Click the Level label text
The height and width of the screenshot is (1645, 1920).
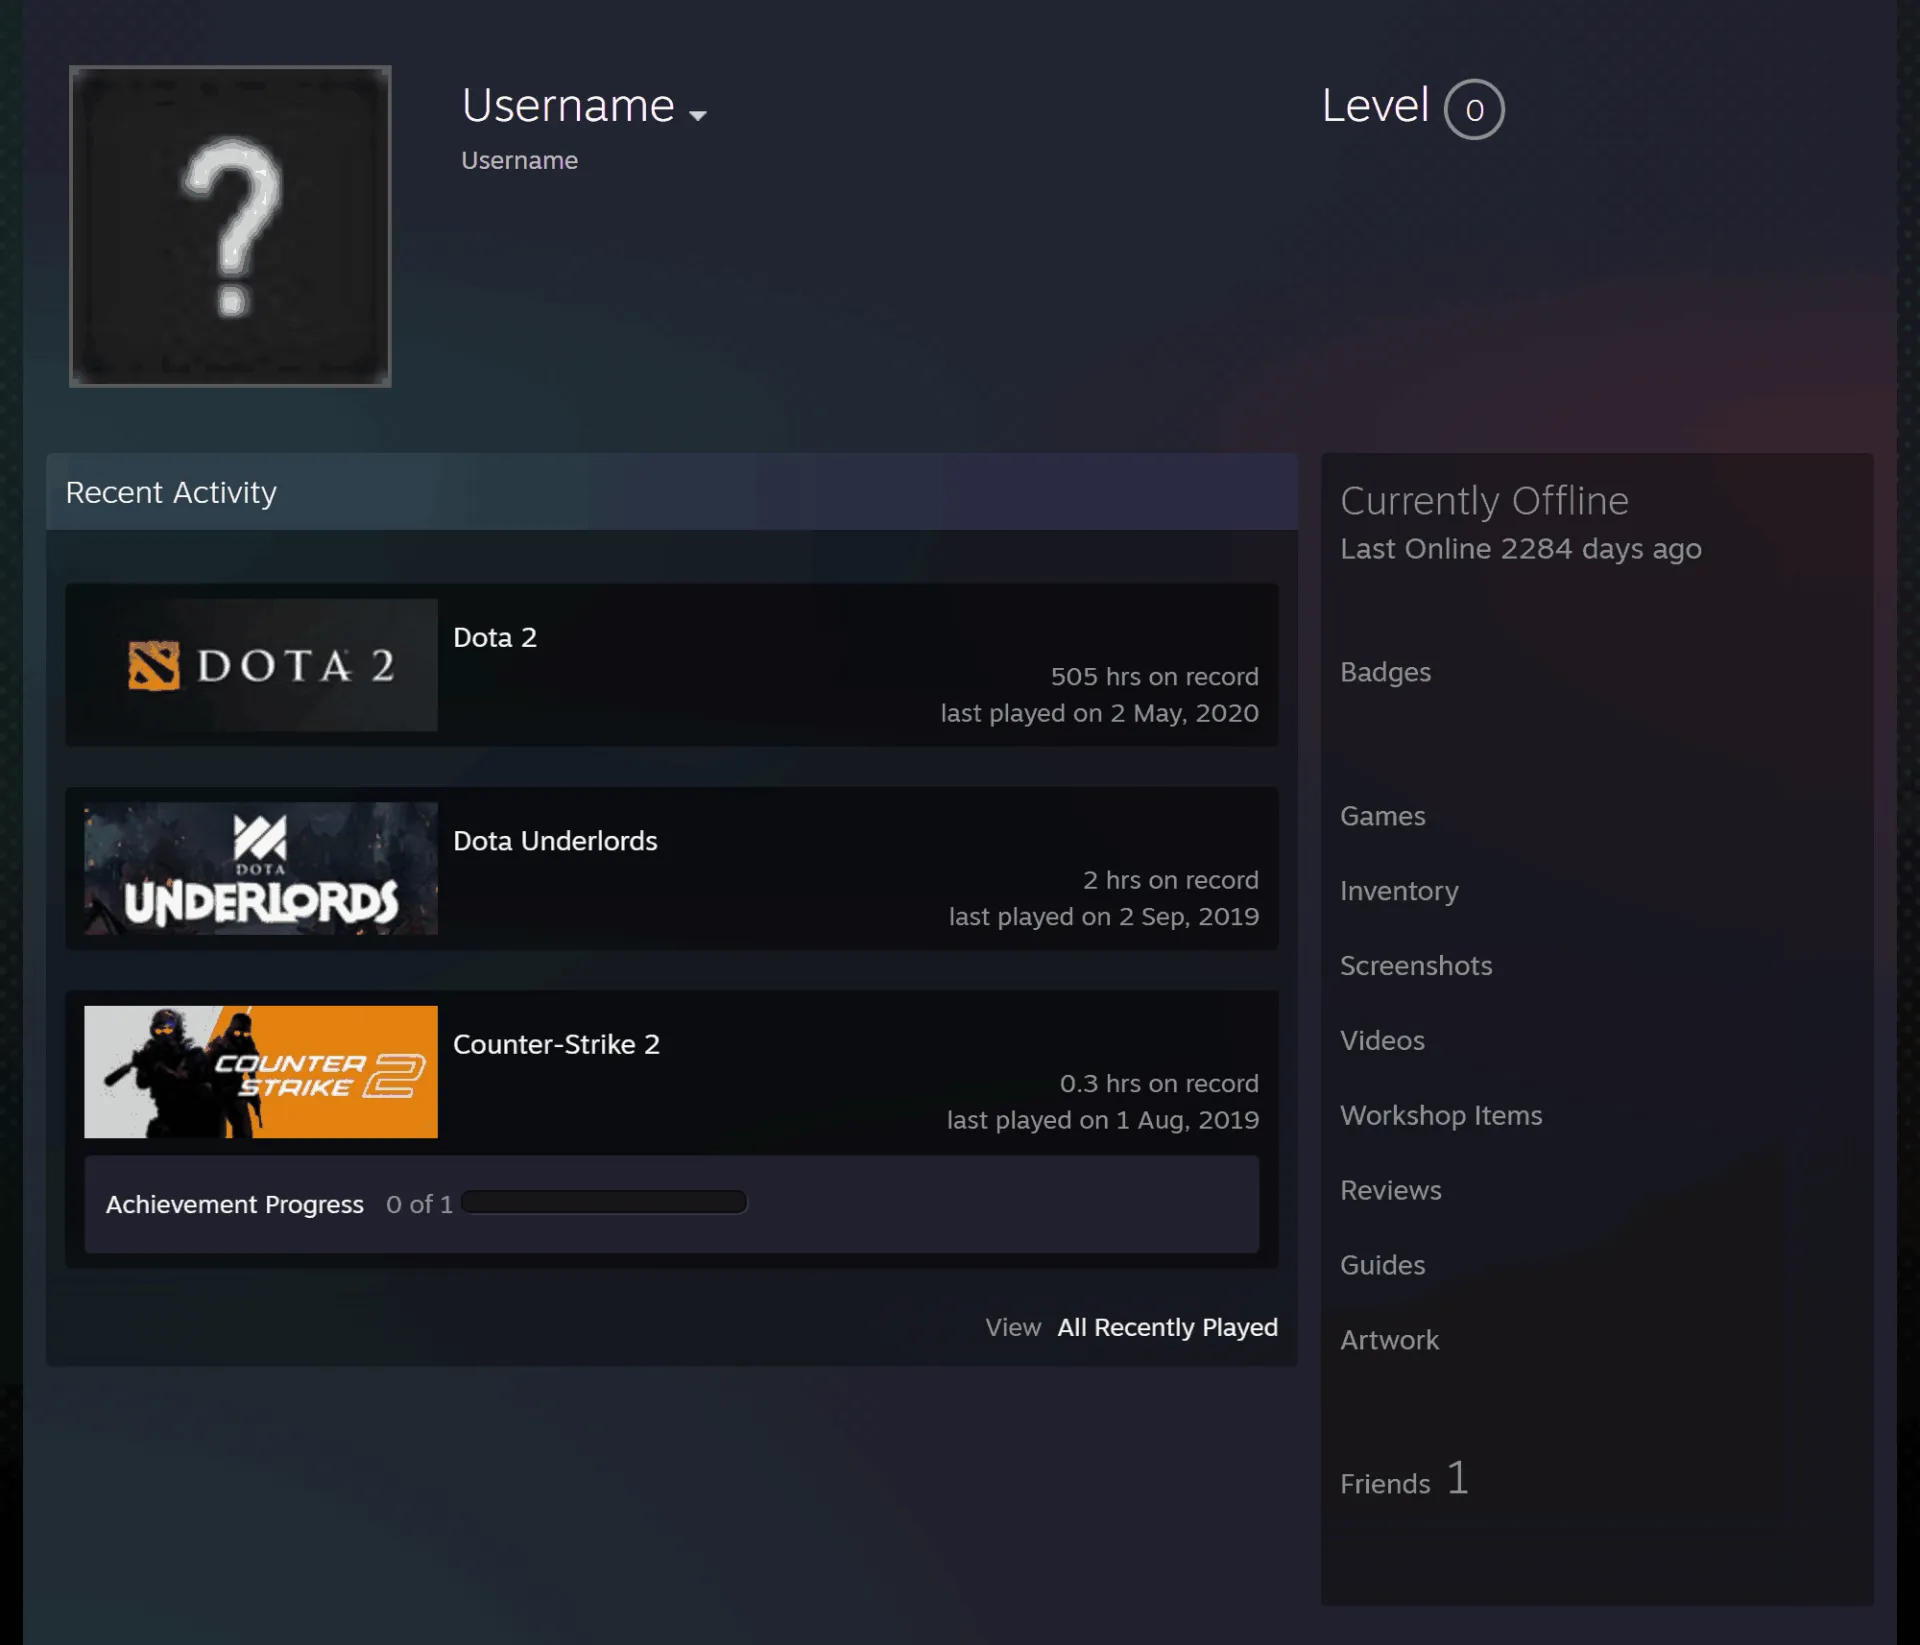coord(1375,105)
